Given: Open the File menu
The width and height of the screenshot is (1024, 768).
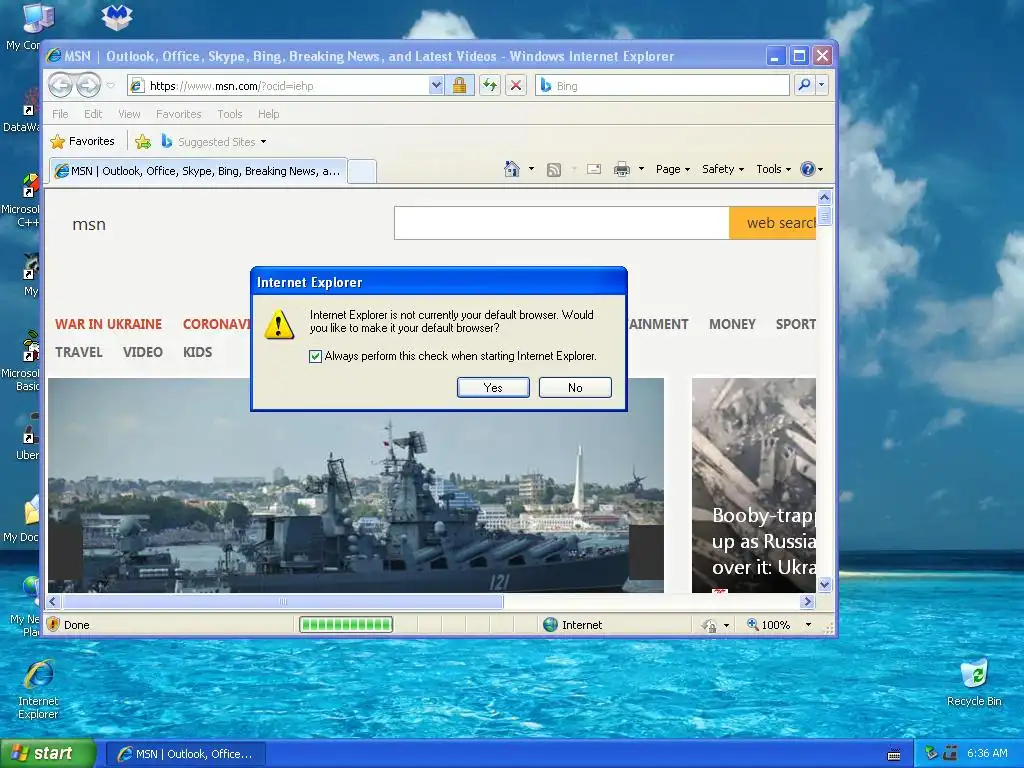Looking at the screenshot, I should 60,114.
